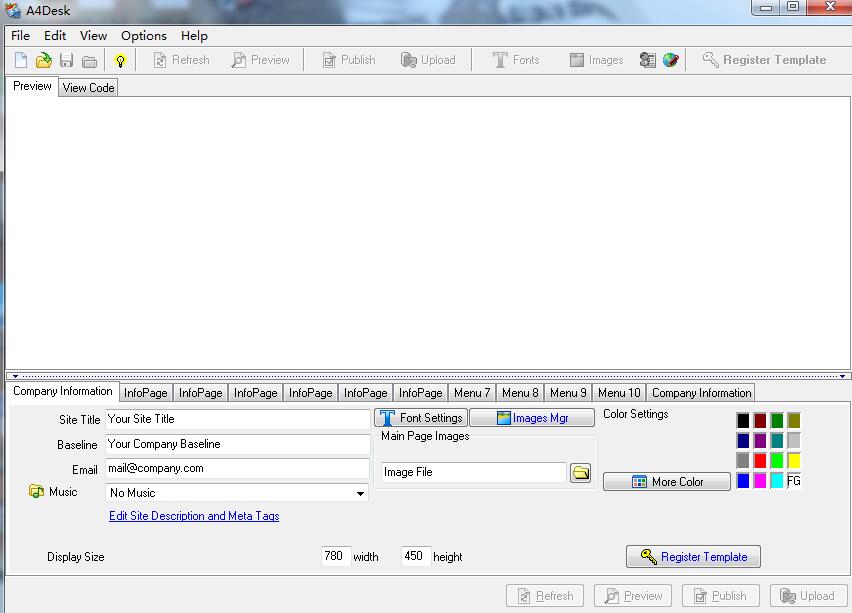Viewport: 852px width, 613px height.
Task: Pick the teal color swatch
Action: pyautogui.click(x=777, y=440)
